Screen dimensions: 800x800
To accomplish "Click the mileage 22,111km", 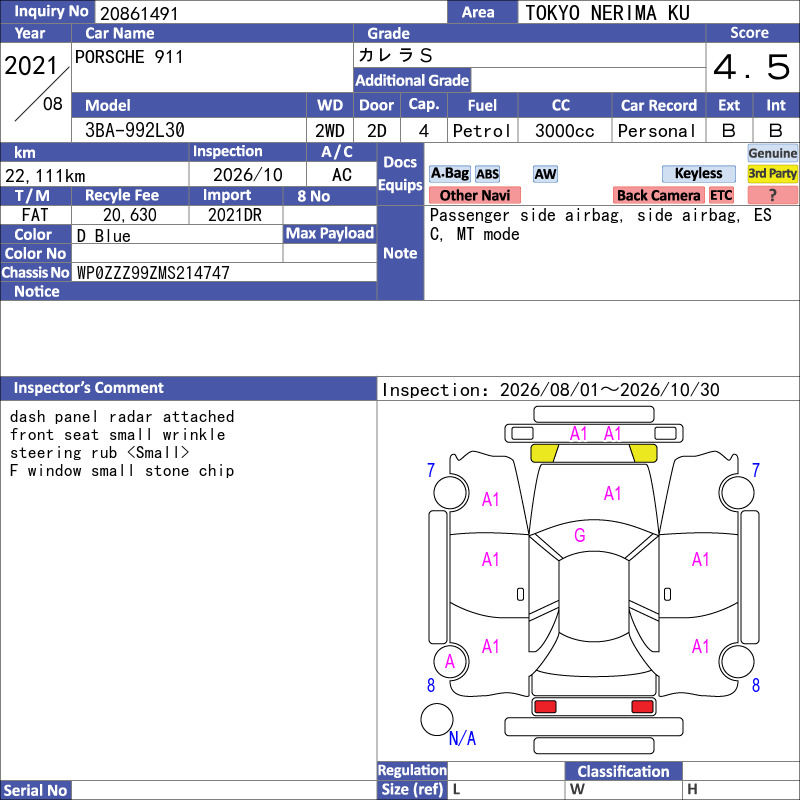I will 45,176.
